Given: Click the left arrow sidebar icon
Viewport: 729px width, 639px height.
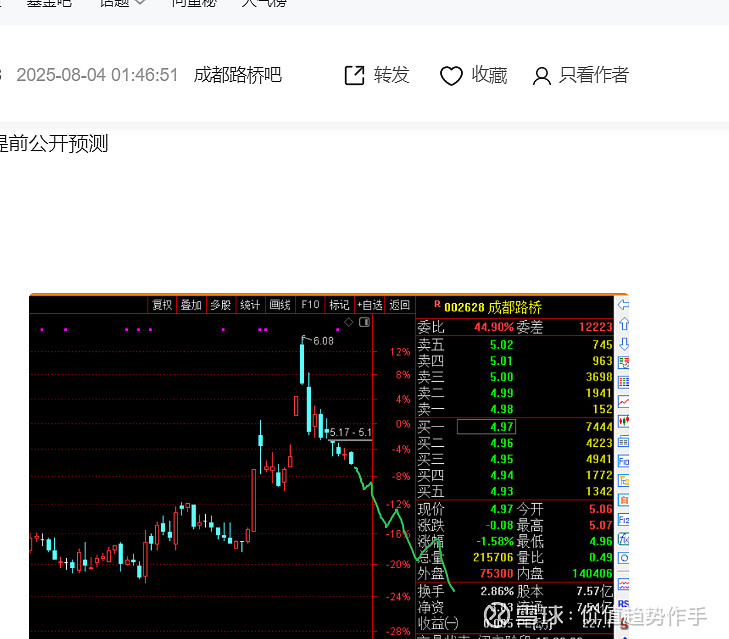Looking at the screenshot, I should [x=623, y=305].
